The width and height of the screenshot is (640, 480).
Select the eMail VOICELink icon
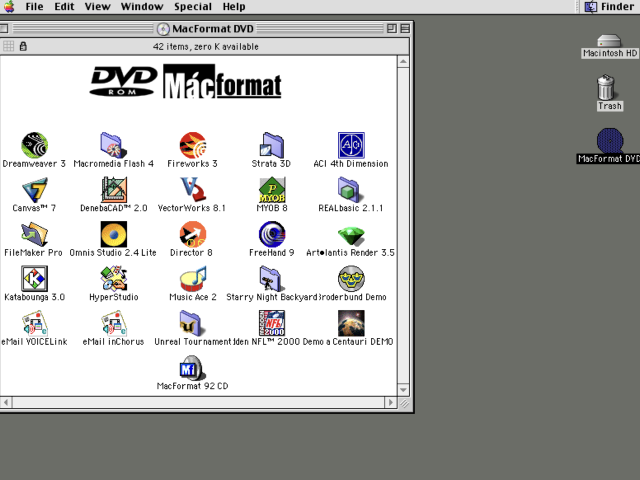(35, 323)
